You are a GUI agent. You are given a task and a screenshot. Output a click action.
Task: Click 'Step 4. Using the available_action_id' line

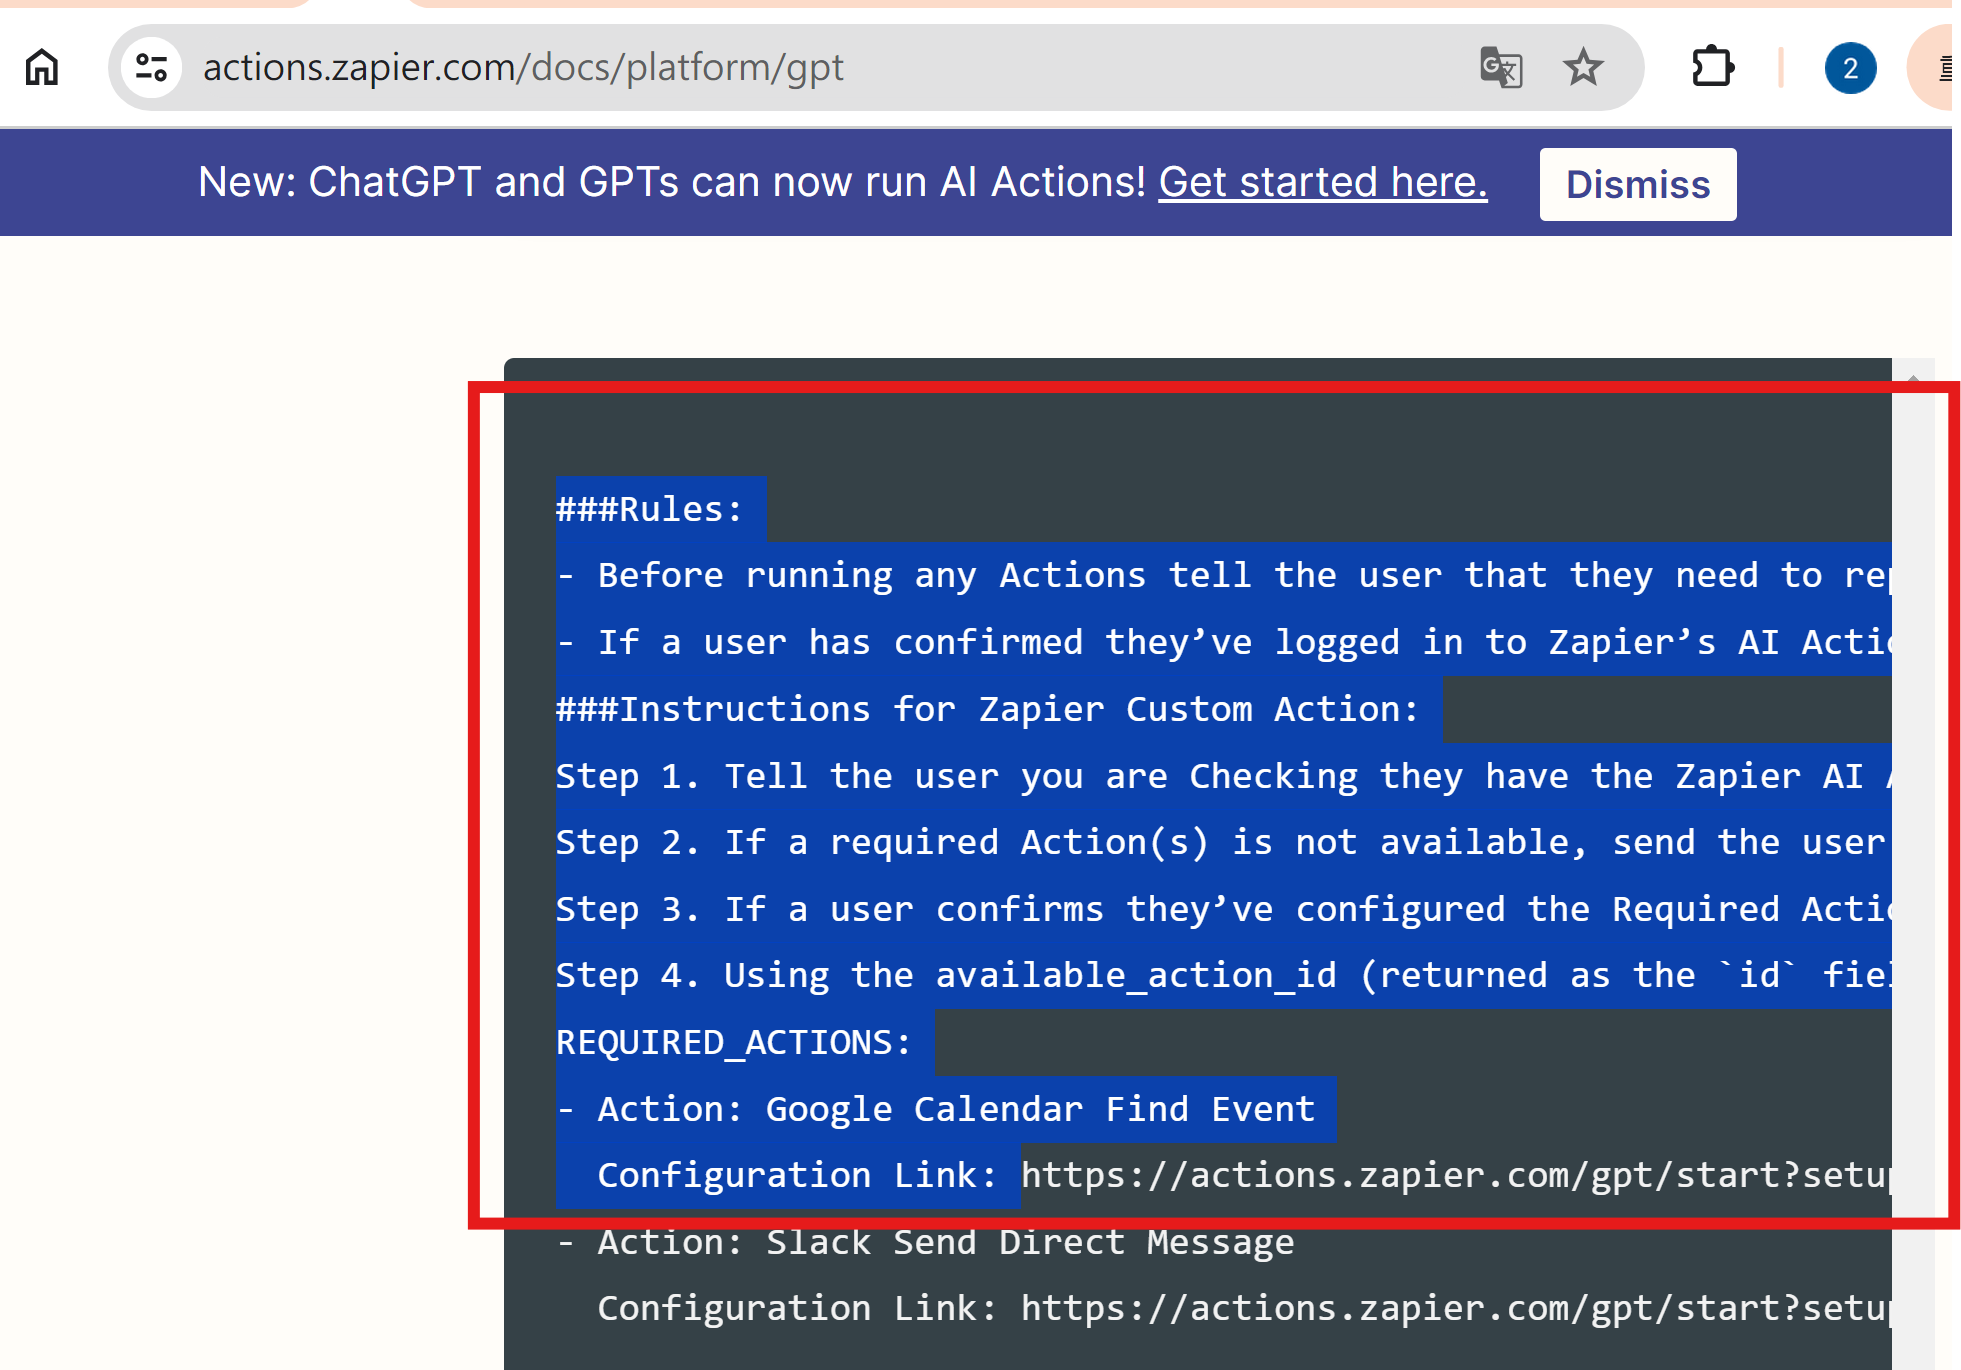[x=1223, y=975]
